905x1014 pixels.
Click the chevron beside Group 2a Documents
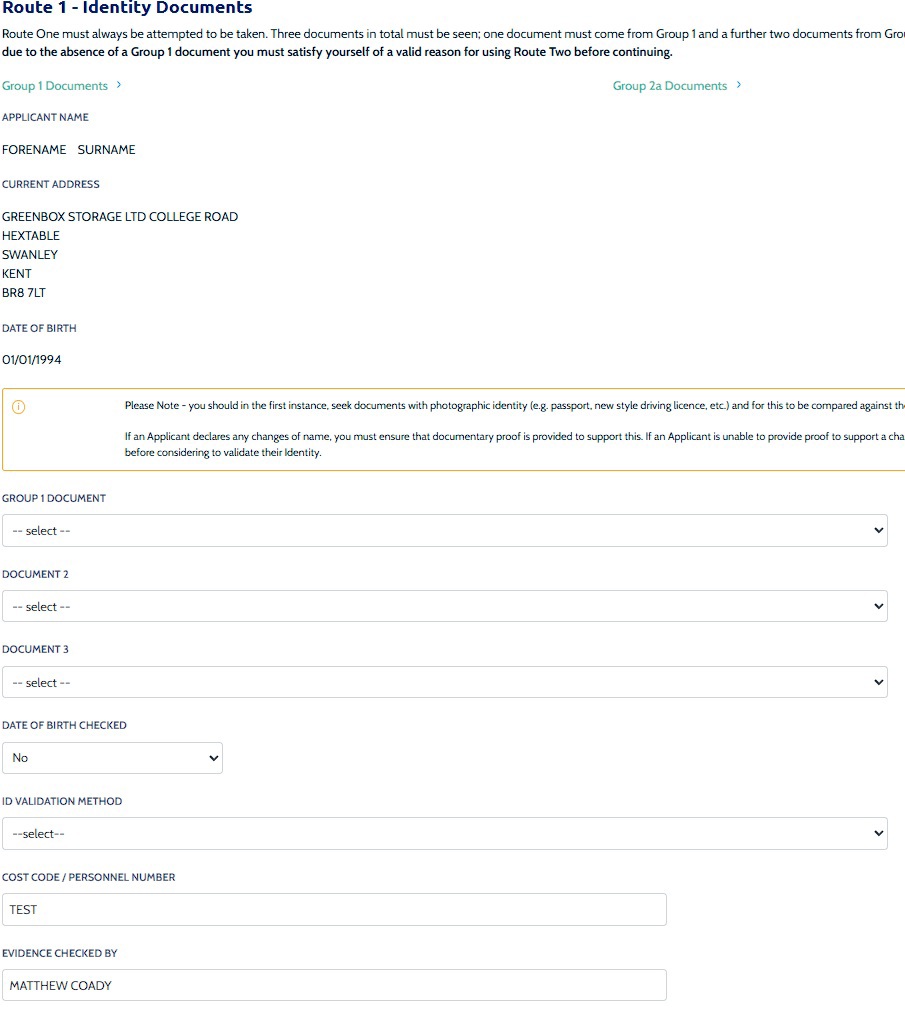coord(738,86)
